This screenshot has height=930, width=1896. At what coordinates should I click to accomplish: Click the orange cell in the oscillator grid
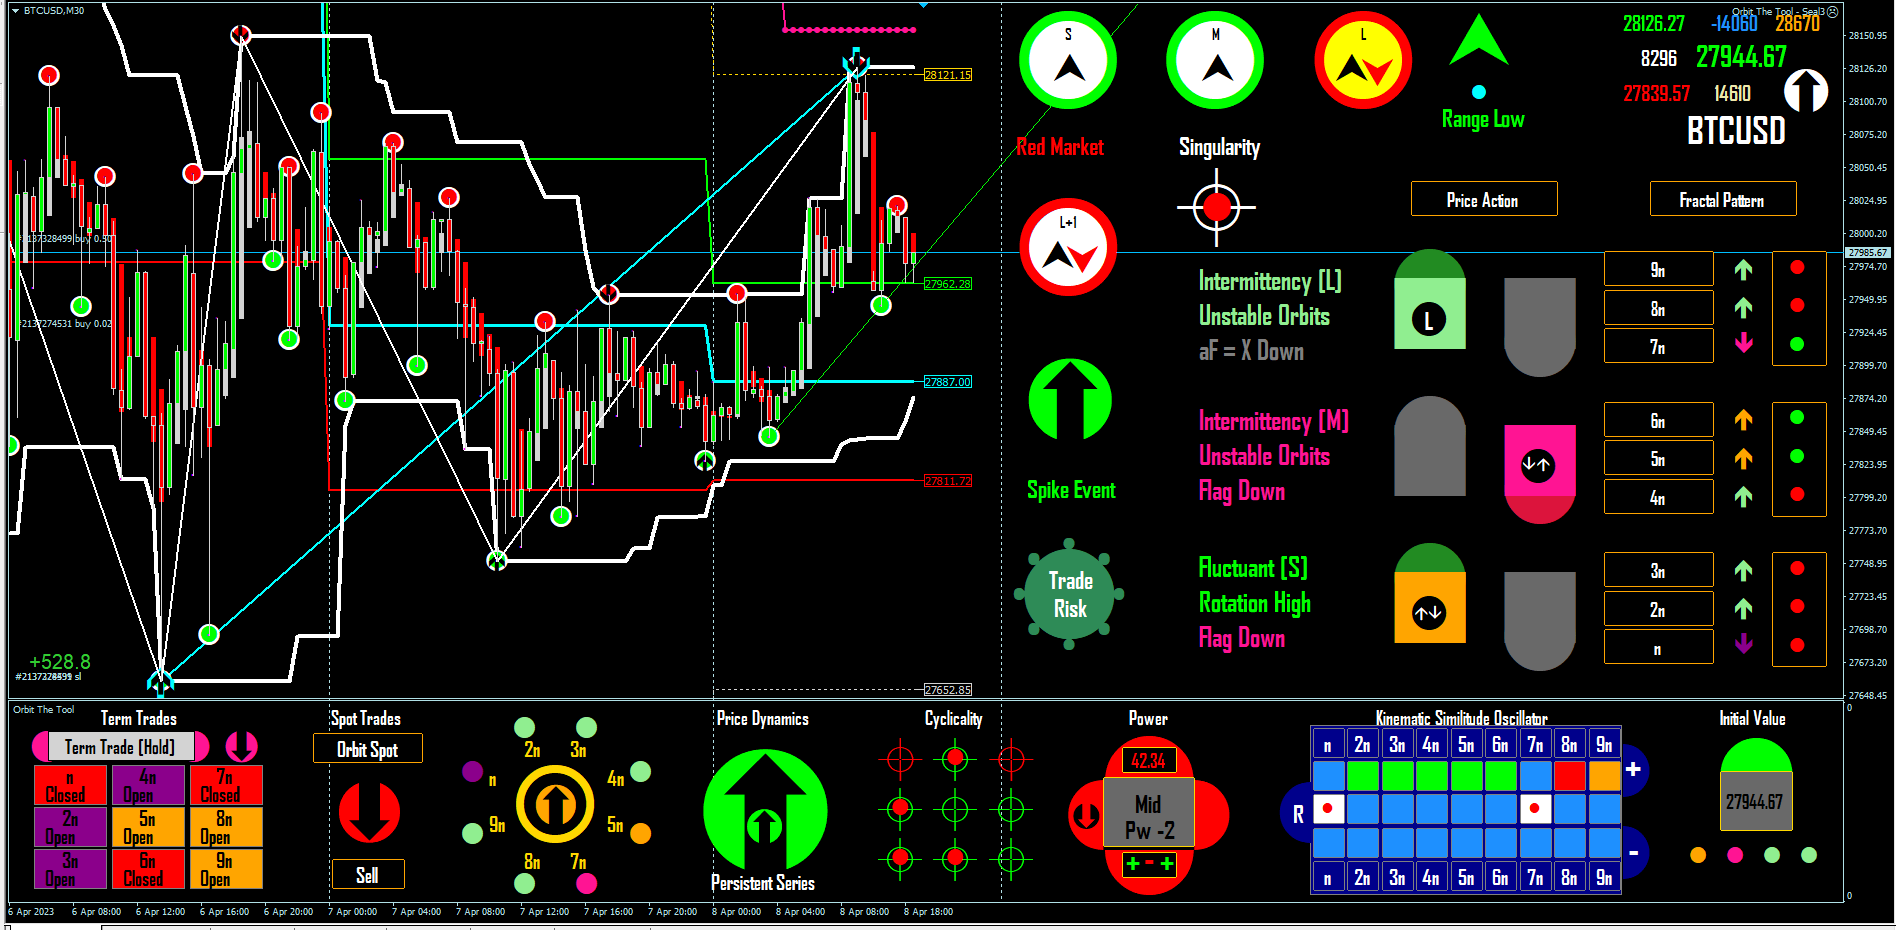tap(1604, 775)
